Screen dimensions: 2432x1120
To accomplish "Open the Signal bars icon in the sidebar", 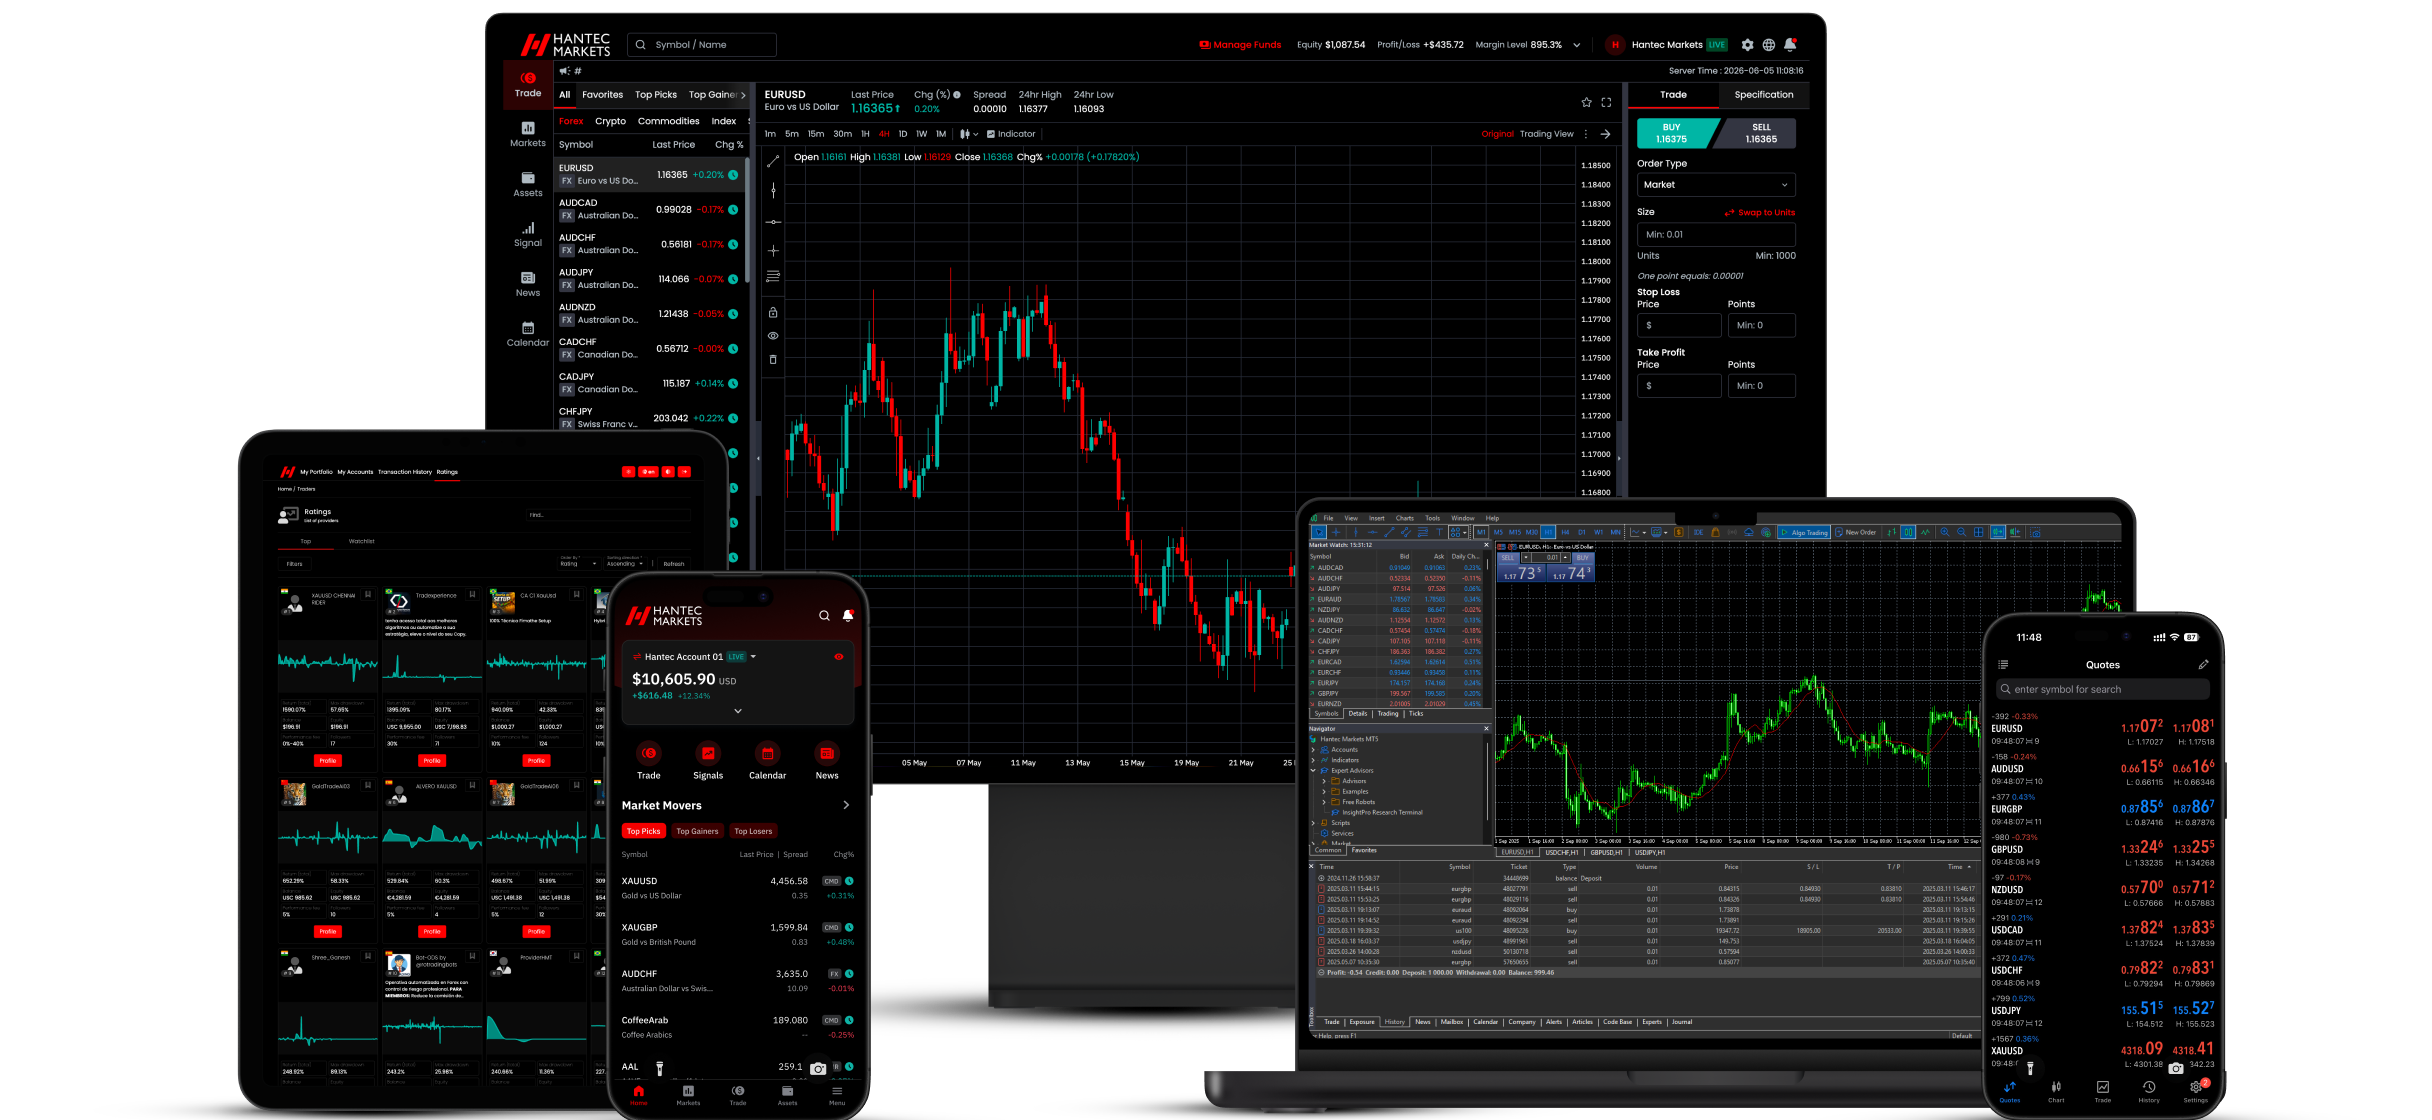I will click(x=528, y=228).
